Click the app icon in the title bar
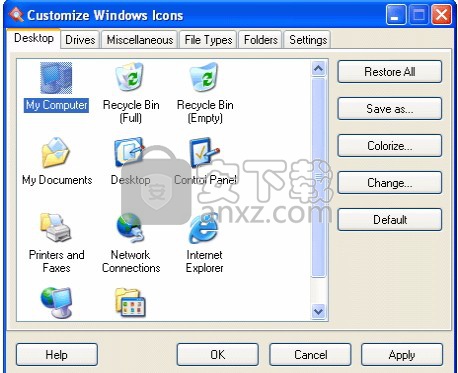This screenshot has width=458, height=373. click(x=16, y=15)
